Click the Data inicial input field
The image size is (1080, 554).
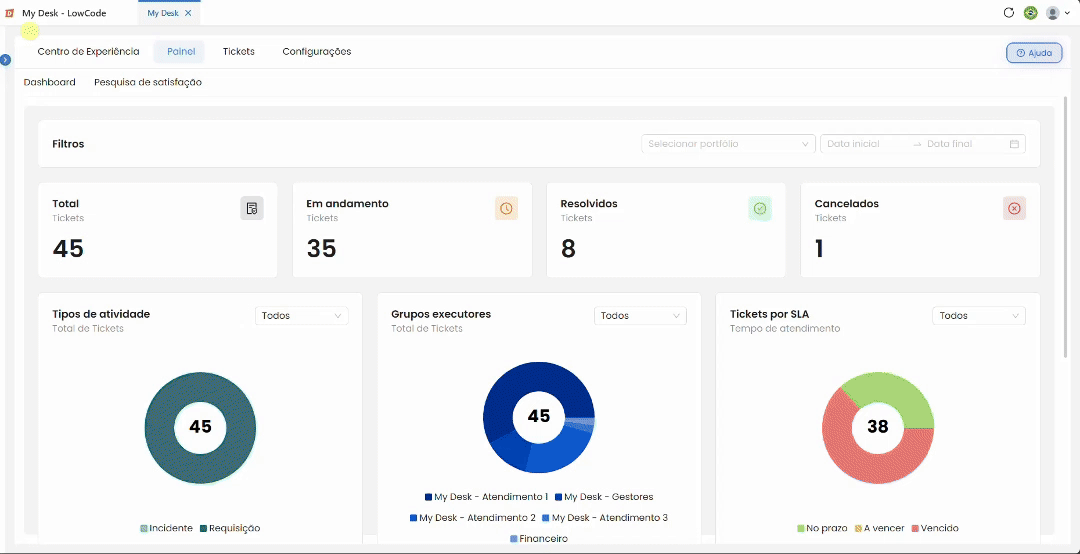click(x=864, y=144)
